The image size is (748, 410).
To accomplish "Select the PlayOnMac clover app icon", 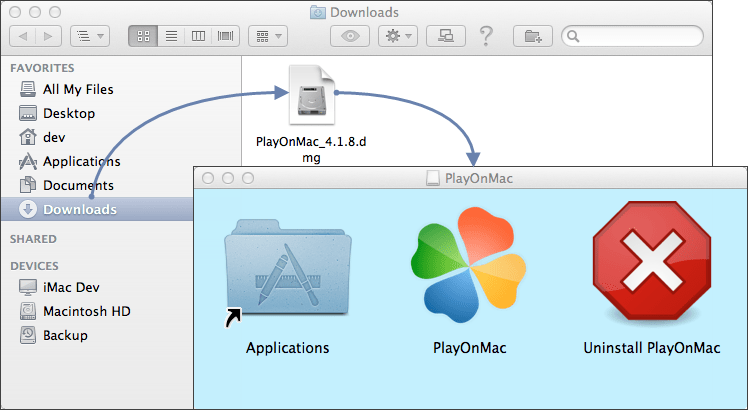I will (469, 264).
